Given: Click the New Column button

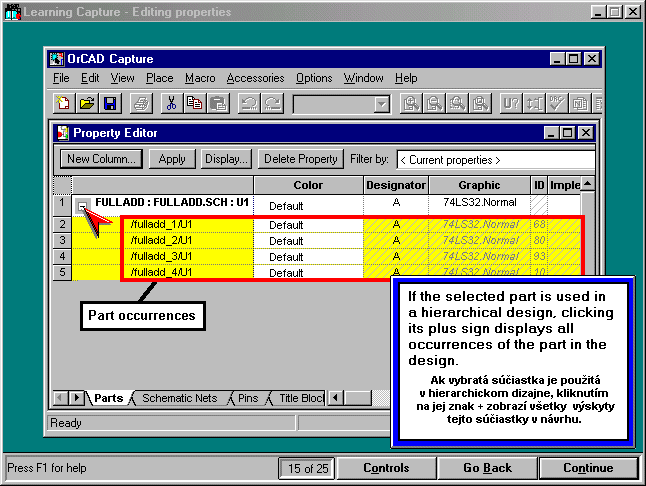Looking at the screenshot, I should pyautogui.click(x=101, y=159).
